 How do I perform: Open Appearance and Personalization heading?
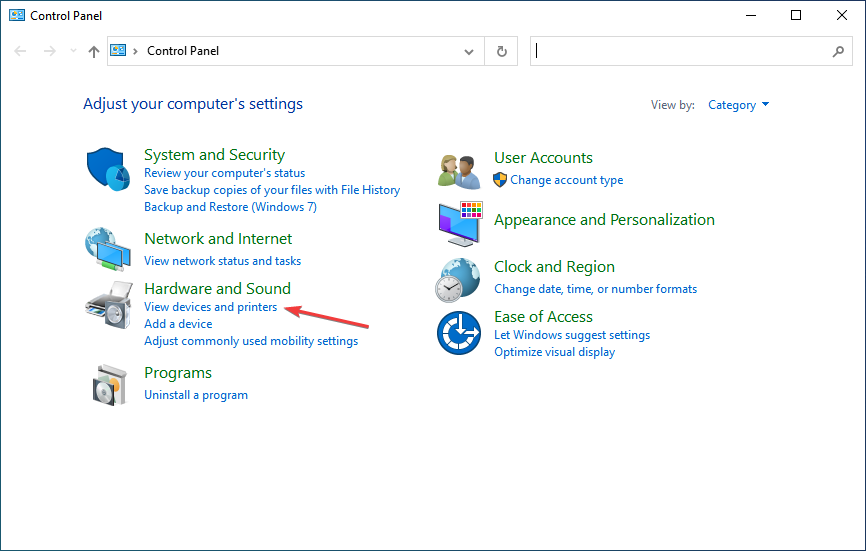[x=604, y=220]
